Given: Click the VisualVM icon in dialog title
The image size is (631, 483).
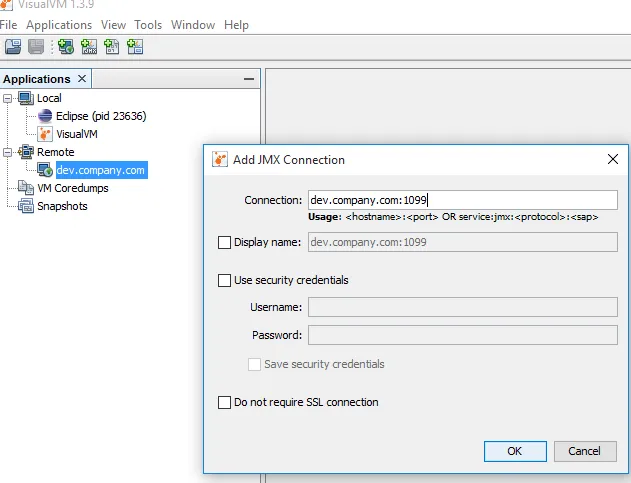Looking at the screenshot, I should click(220, 159).
